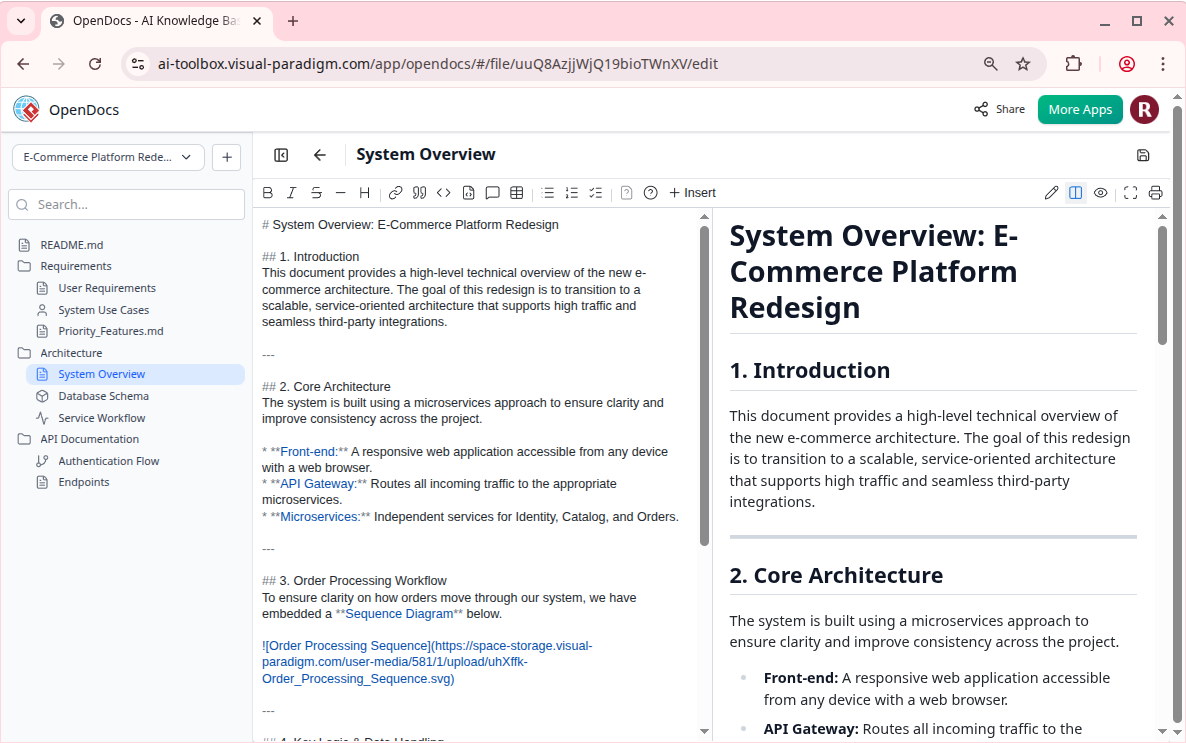Image resolution: width=1186 pixels, height=743 pixels.
Task: Switch to edit-only pencil mode
Action: pos(1051,193)
